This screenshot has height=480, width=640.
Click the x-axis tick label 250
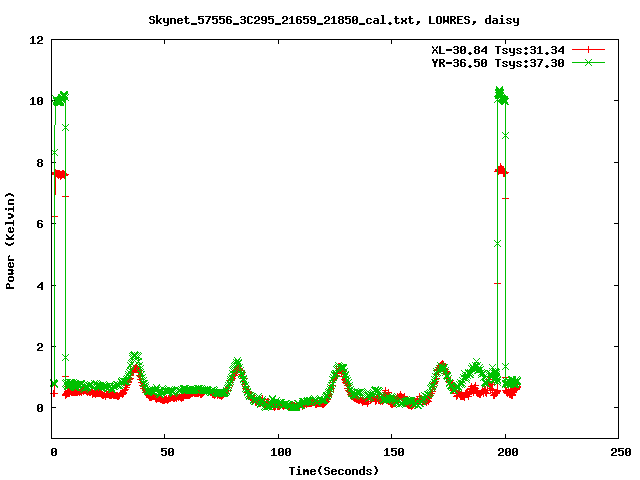pos(621,452)
